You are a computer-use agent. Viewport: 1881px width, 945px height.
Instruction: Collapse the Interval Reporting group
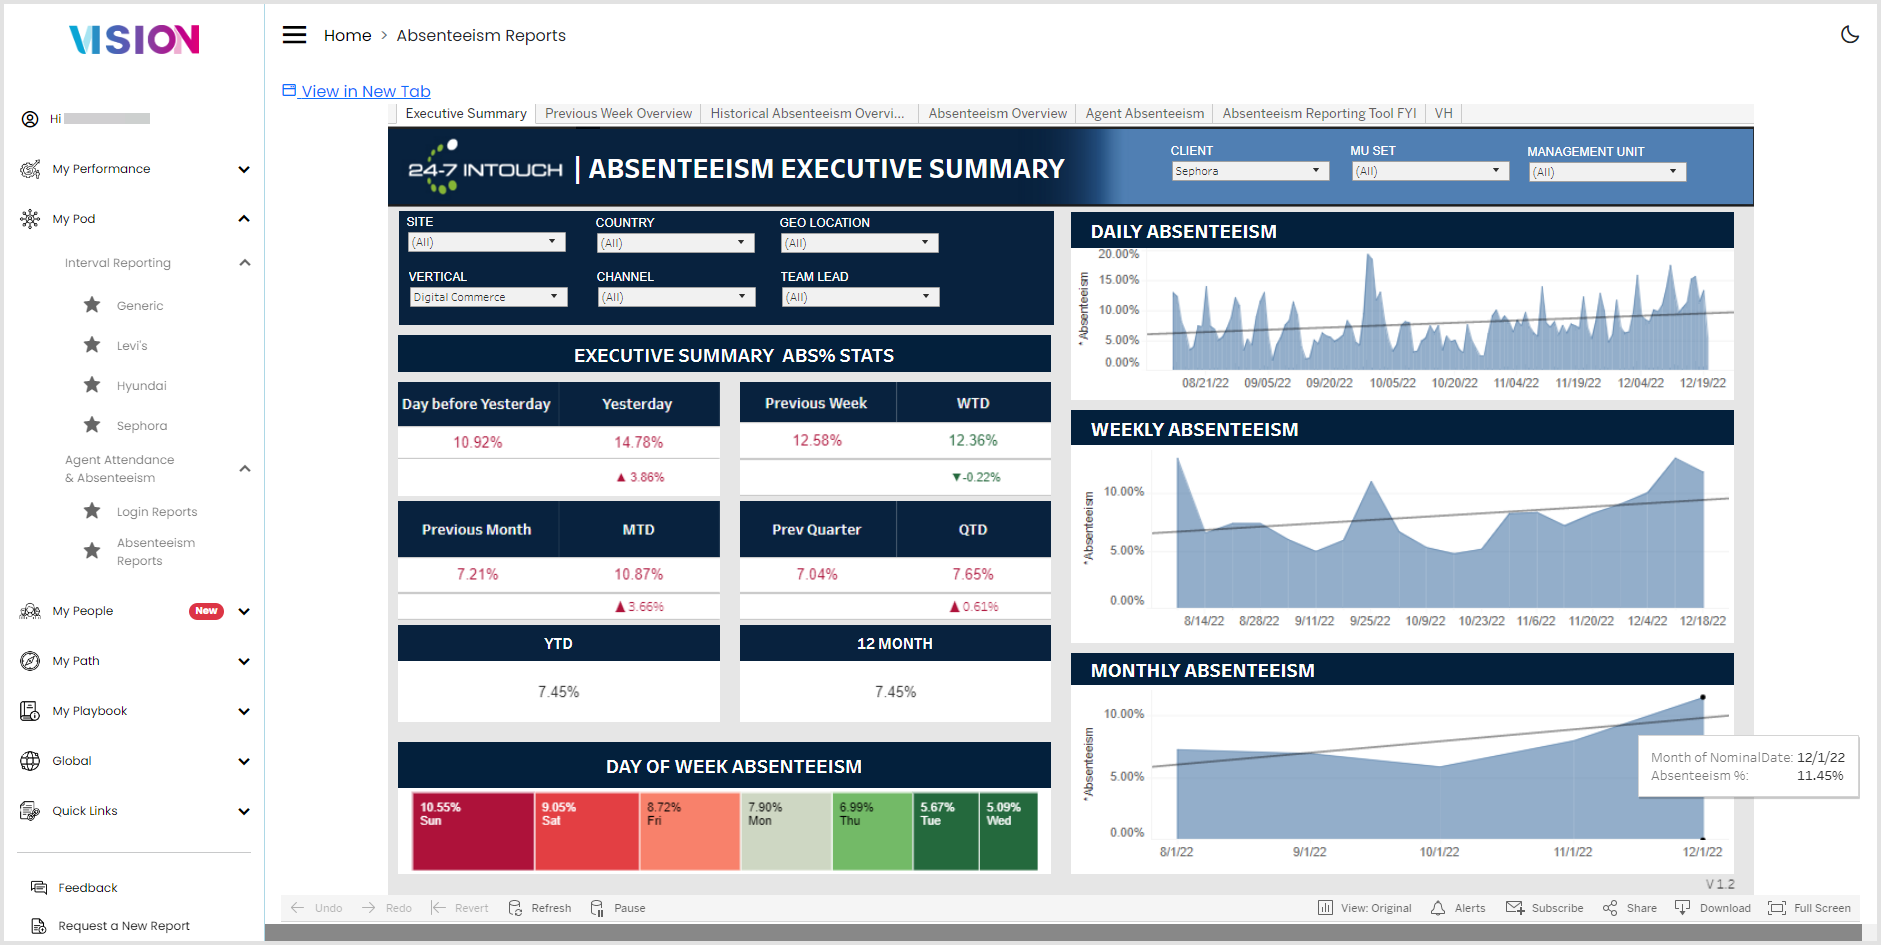tap(244, 263)
